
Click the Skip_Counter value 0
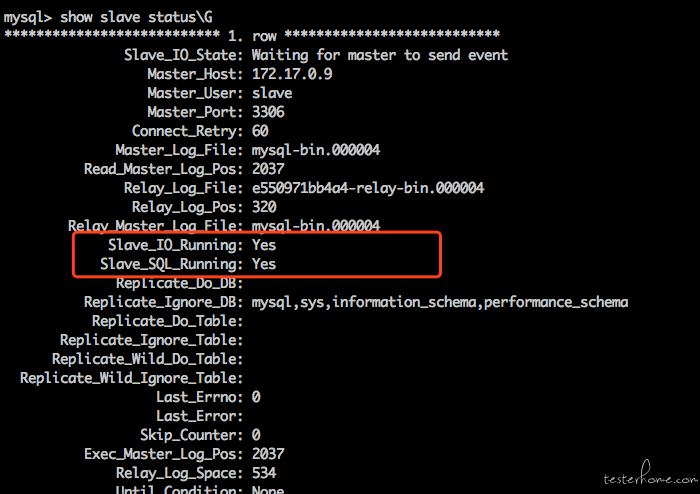(256, 435)
